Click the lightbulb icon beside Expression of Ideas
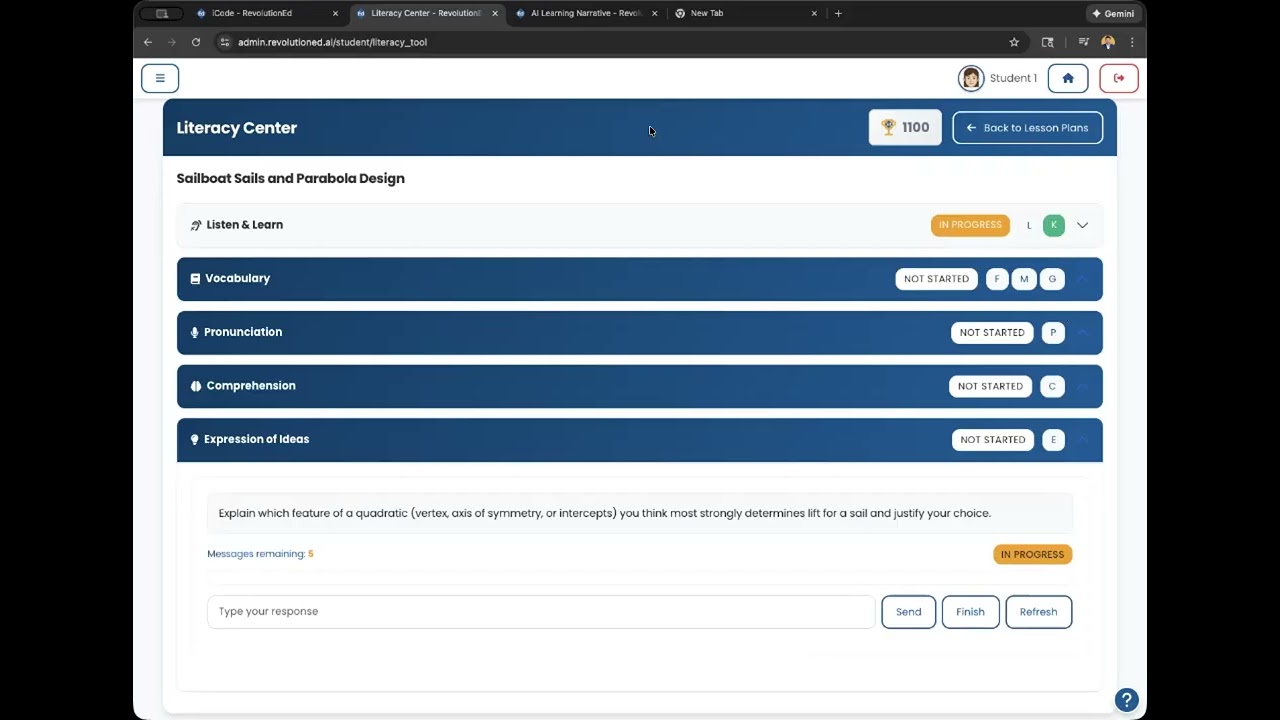Viewport: 1280px width, 720px height. 194,439
